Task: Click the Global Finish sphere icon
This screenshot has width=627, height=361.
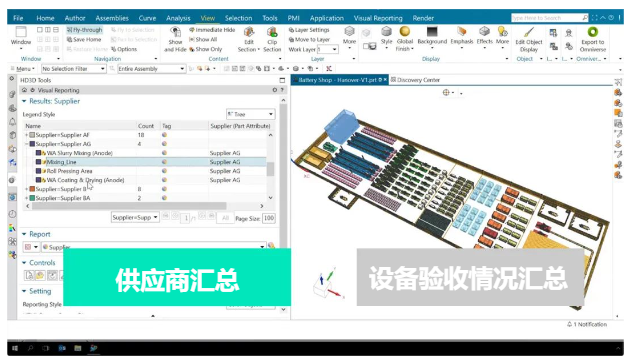Action: tap(405, 32)
